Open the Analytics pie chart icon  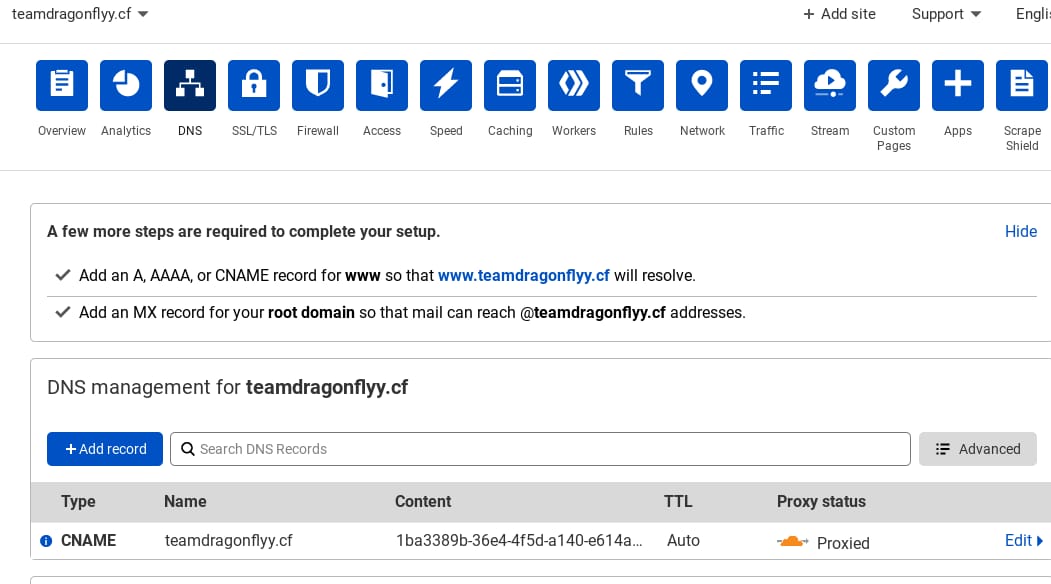[x=126, y=85]
